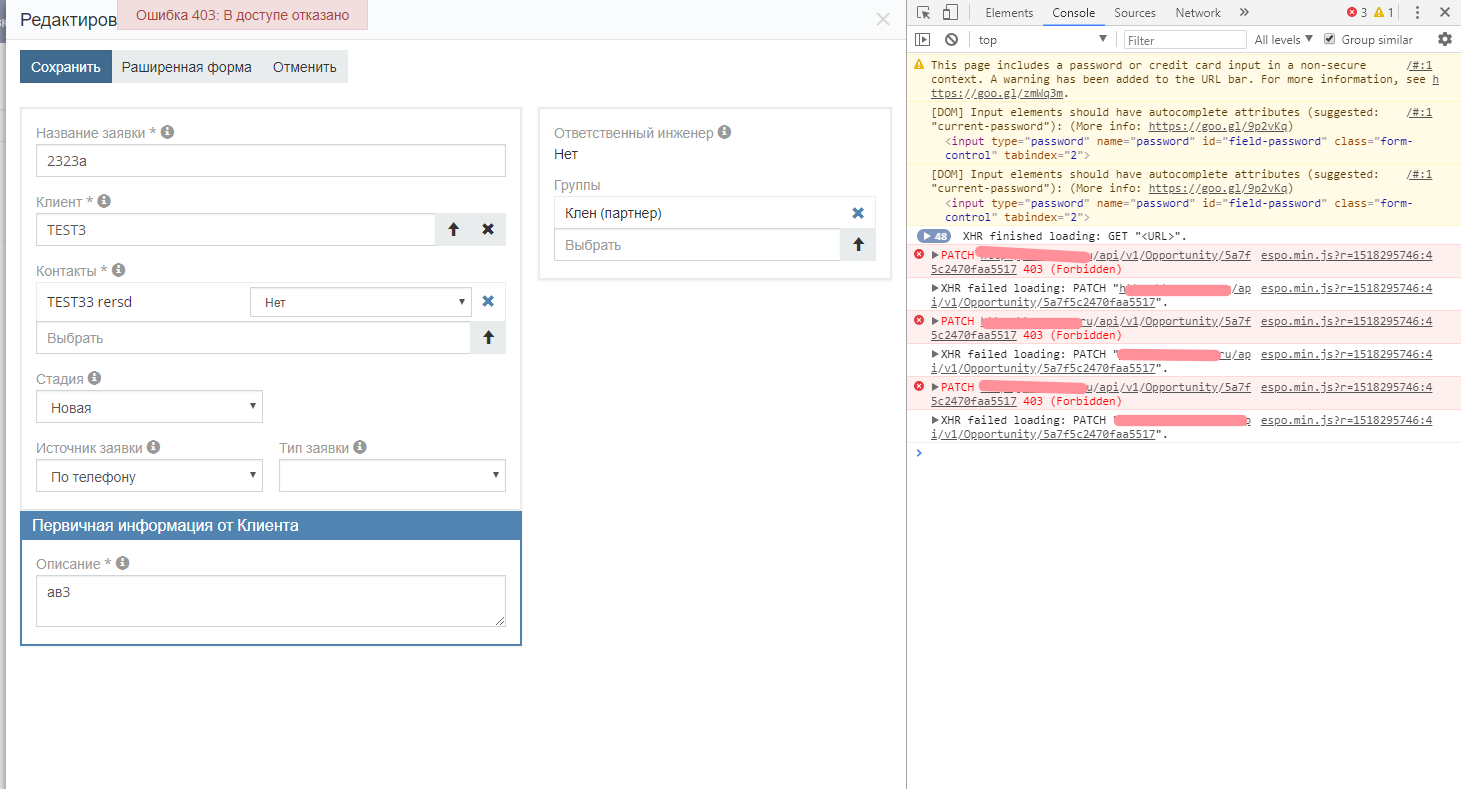This screenshot has height=789, width=1461.
Task: Toggle the Group similar checkbox
Action: (1329, 40)
